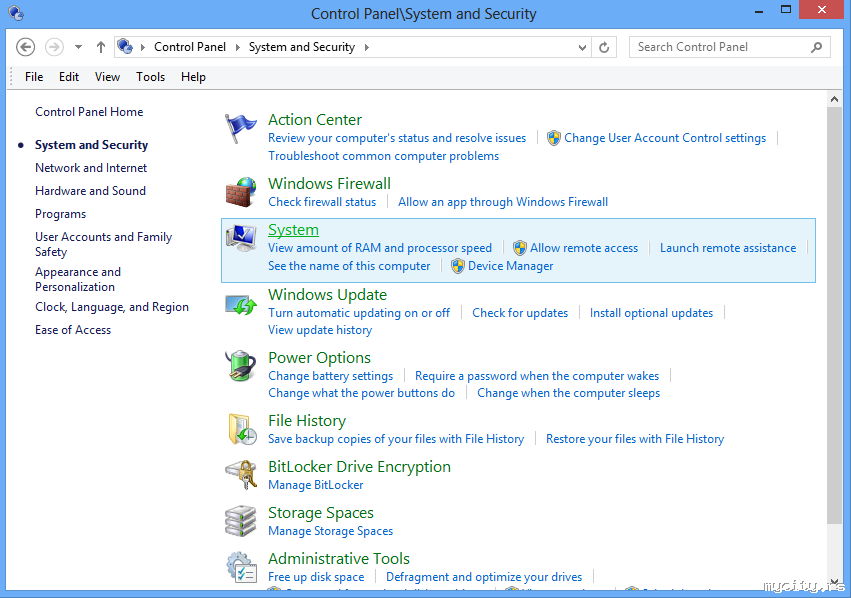The height and width of the screenshot is (598, 851).
Task: Refresh the Control Panel view
Action: (604, 47)
